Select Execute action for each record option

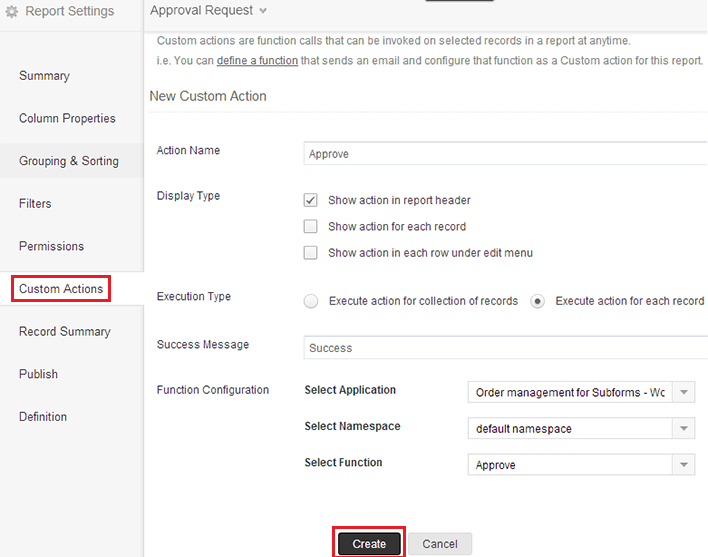[538, 301]
